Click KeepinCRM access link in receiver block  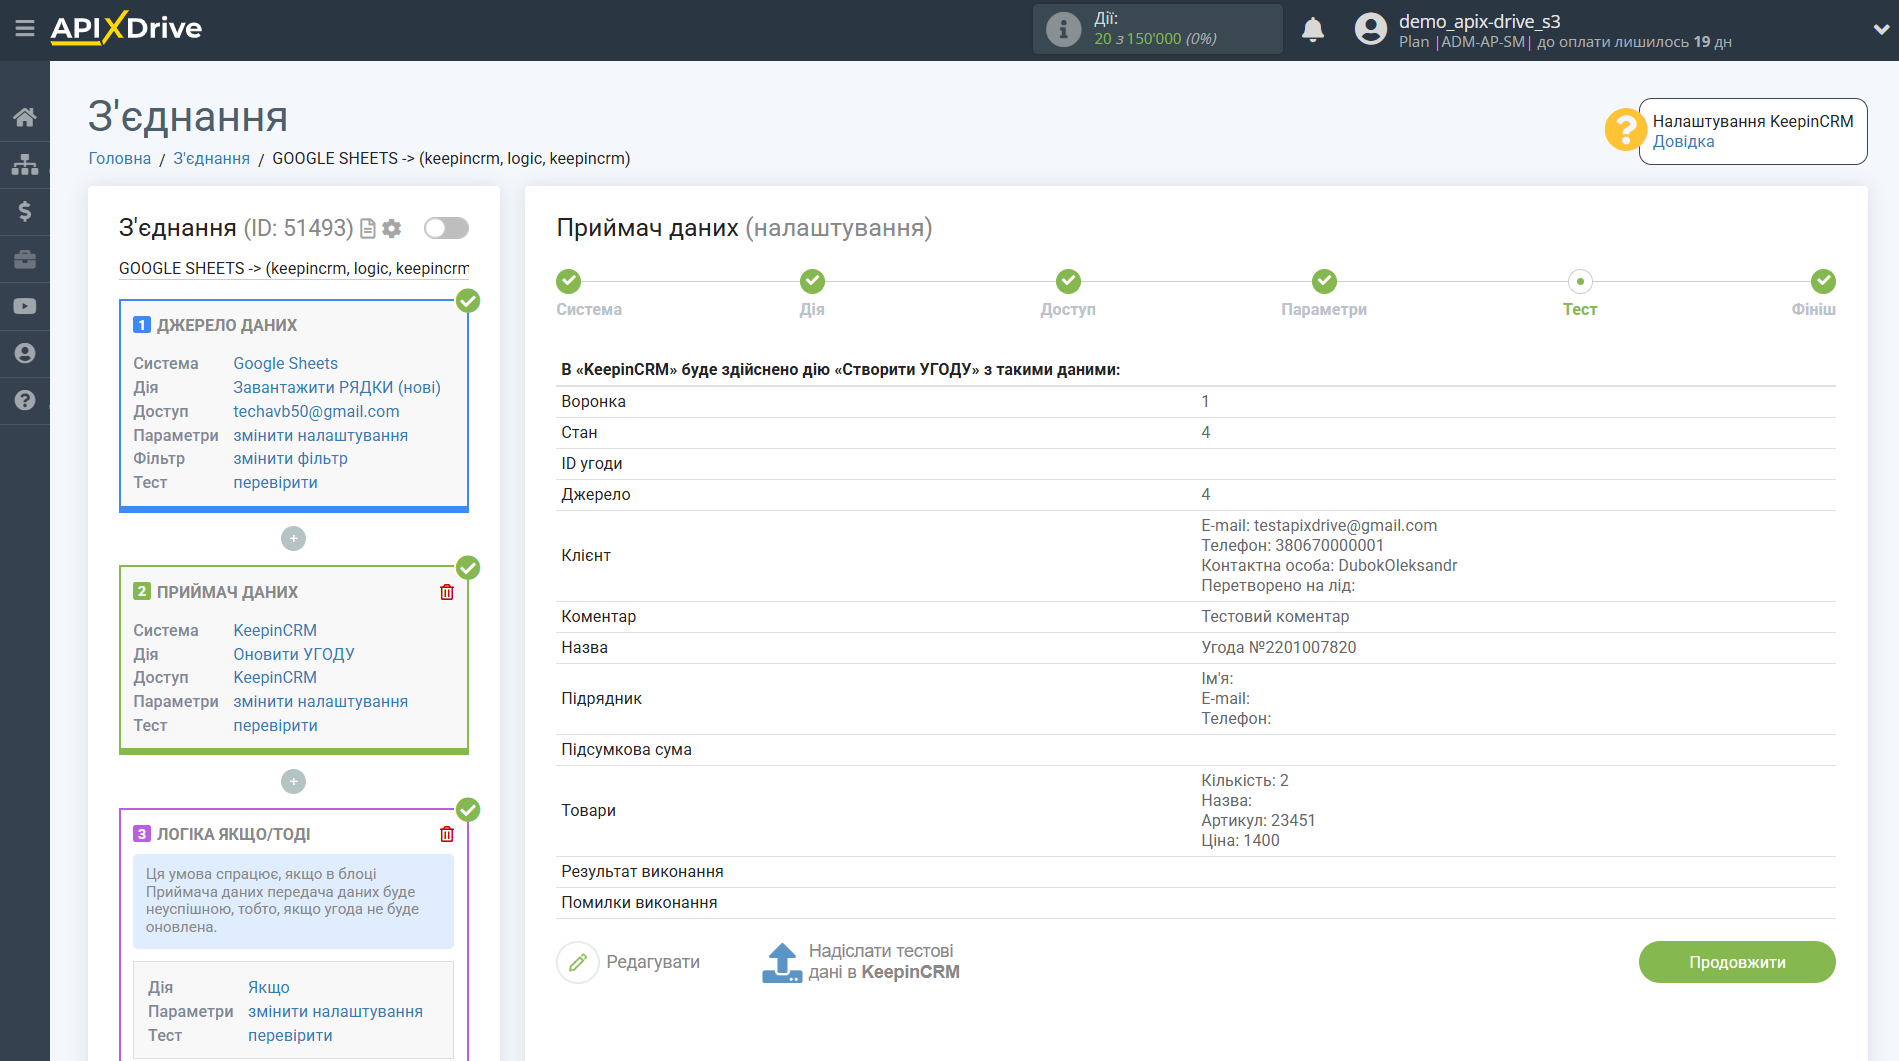275,677
